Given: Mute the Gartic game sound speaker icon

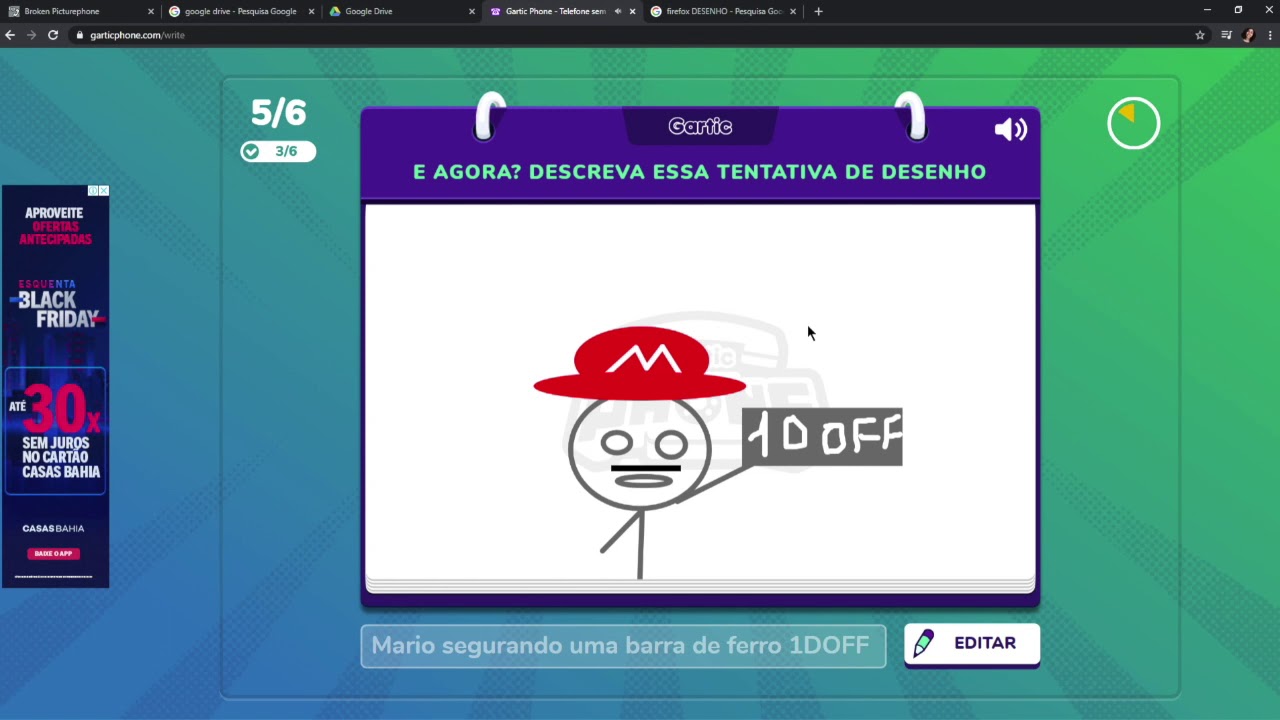Looking at the screenshot, I should pyautogui.click(x=1010, y=130).
